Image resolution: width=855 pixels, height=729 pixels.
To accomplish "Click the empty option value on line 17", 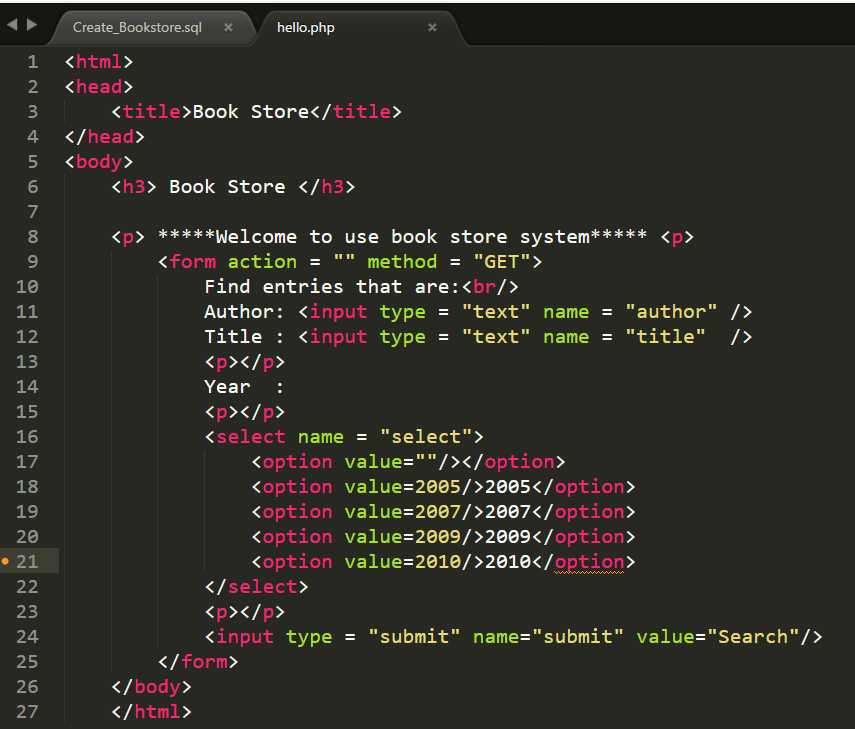I will click(x=426, y=462).
